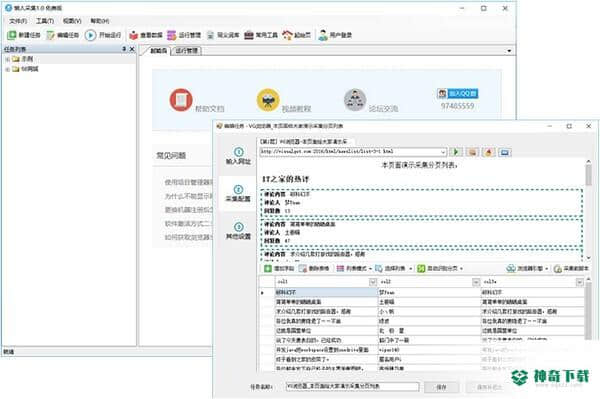Open the grey 论坛交流 icon on the start page
Viewport: 600px width, 399px height.
[x=355, y=100]
